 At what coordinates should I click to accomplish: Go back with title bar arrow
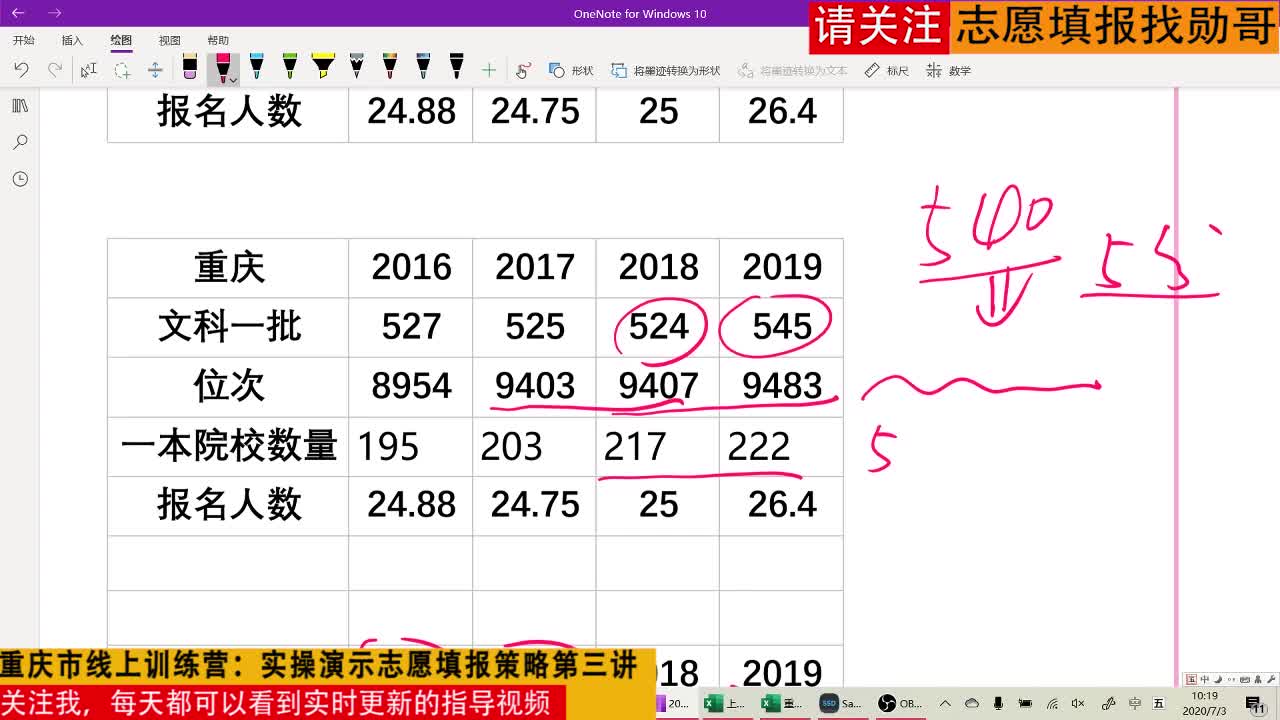click(x=18, y=13)
